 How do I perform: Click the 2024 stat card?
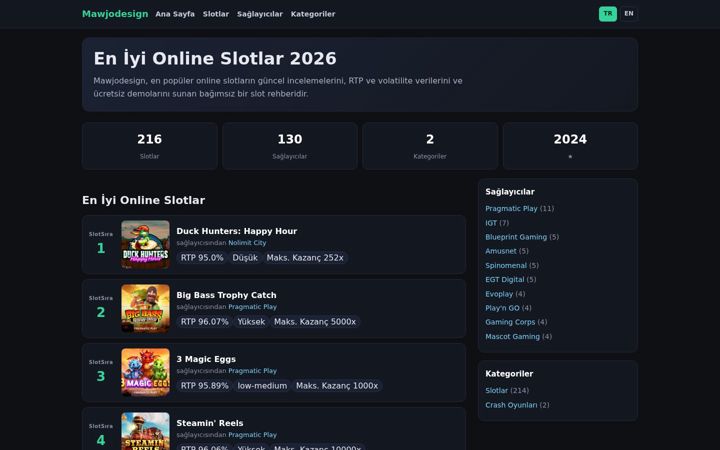click(x=570, y=146)
